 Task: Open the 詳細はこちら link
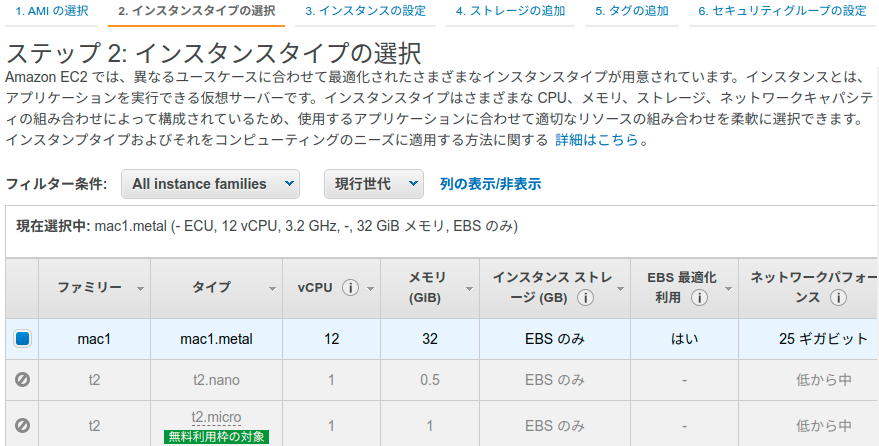(597, 140)
